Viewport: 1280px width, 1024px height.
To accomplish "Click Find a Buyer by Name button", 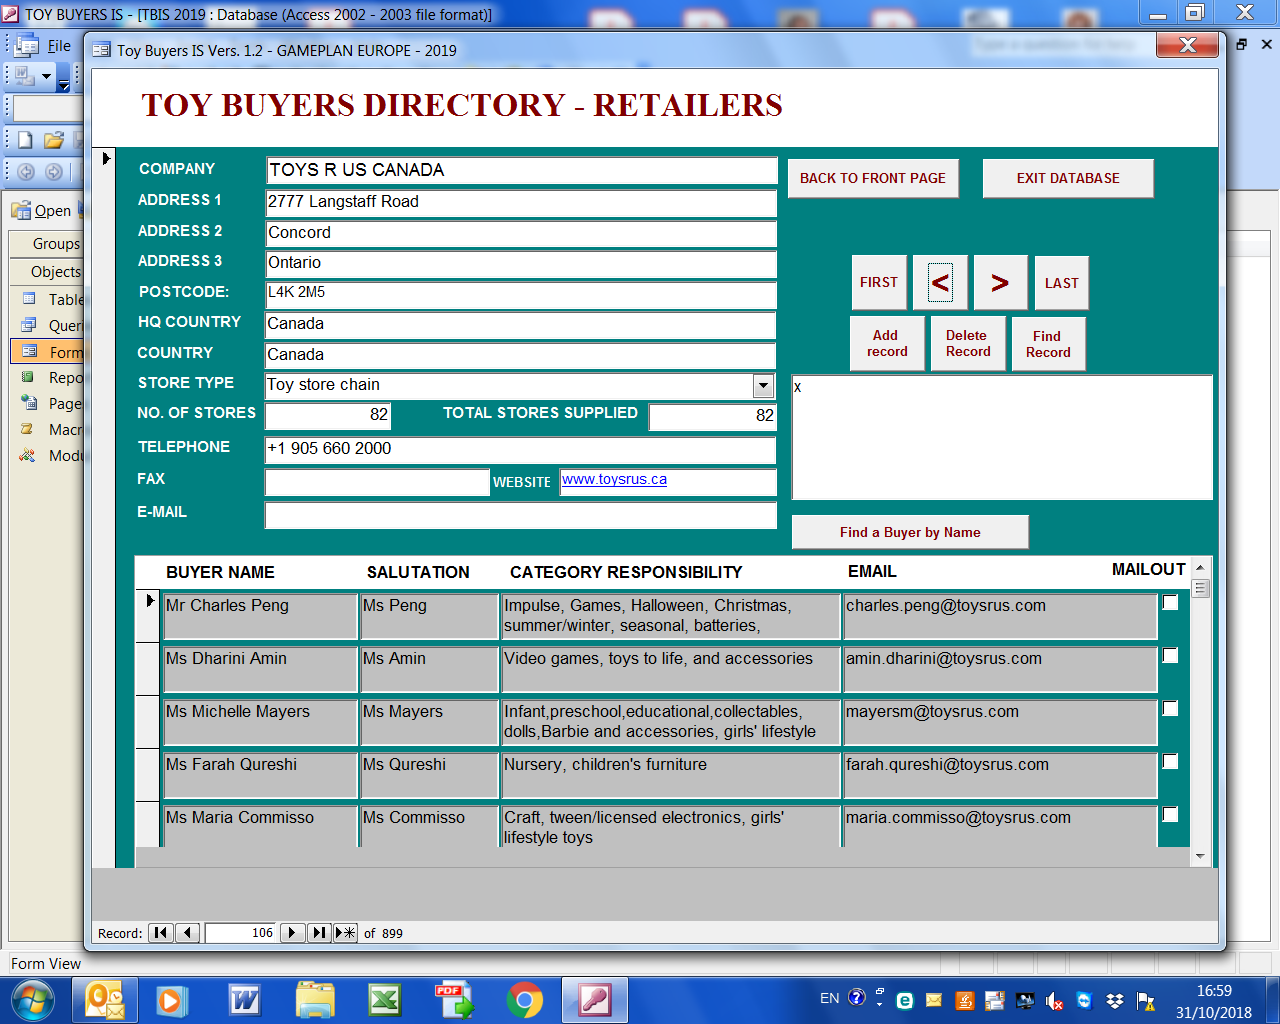I will [910, 532].
